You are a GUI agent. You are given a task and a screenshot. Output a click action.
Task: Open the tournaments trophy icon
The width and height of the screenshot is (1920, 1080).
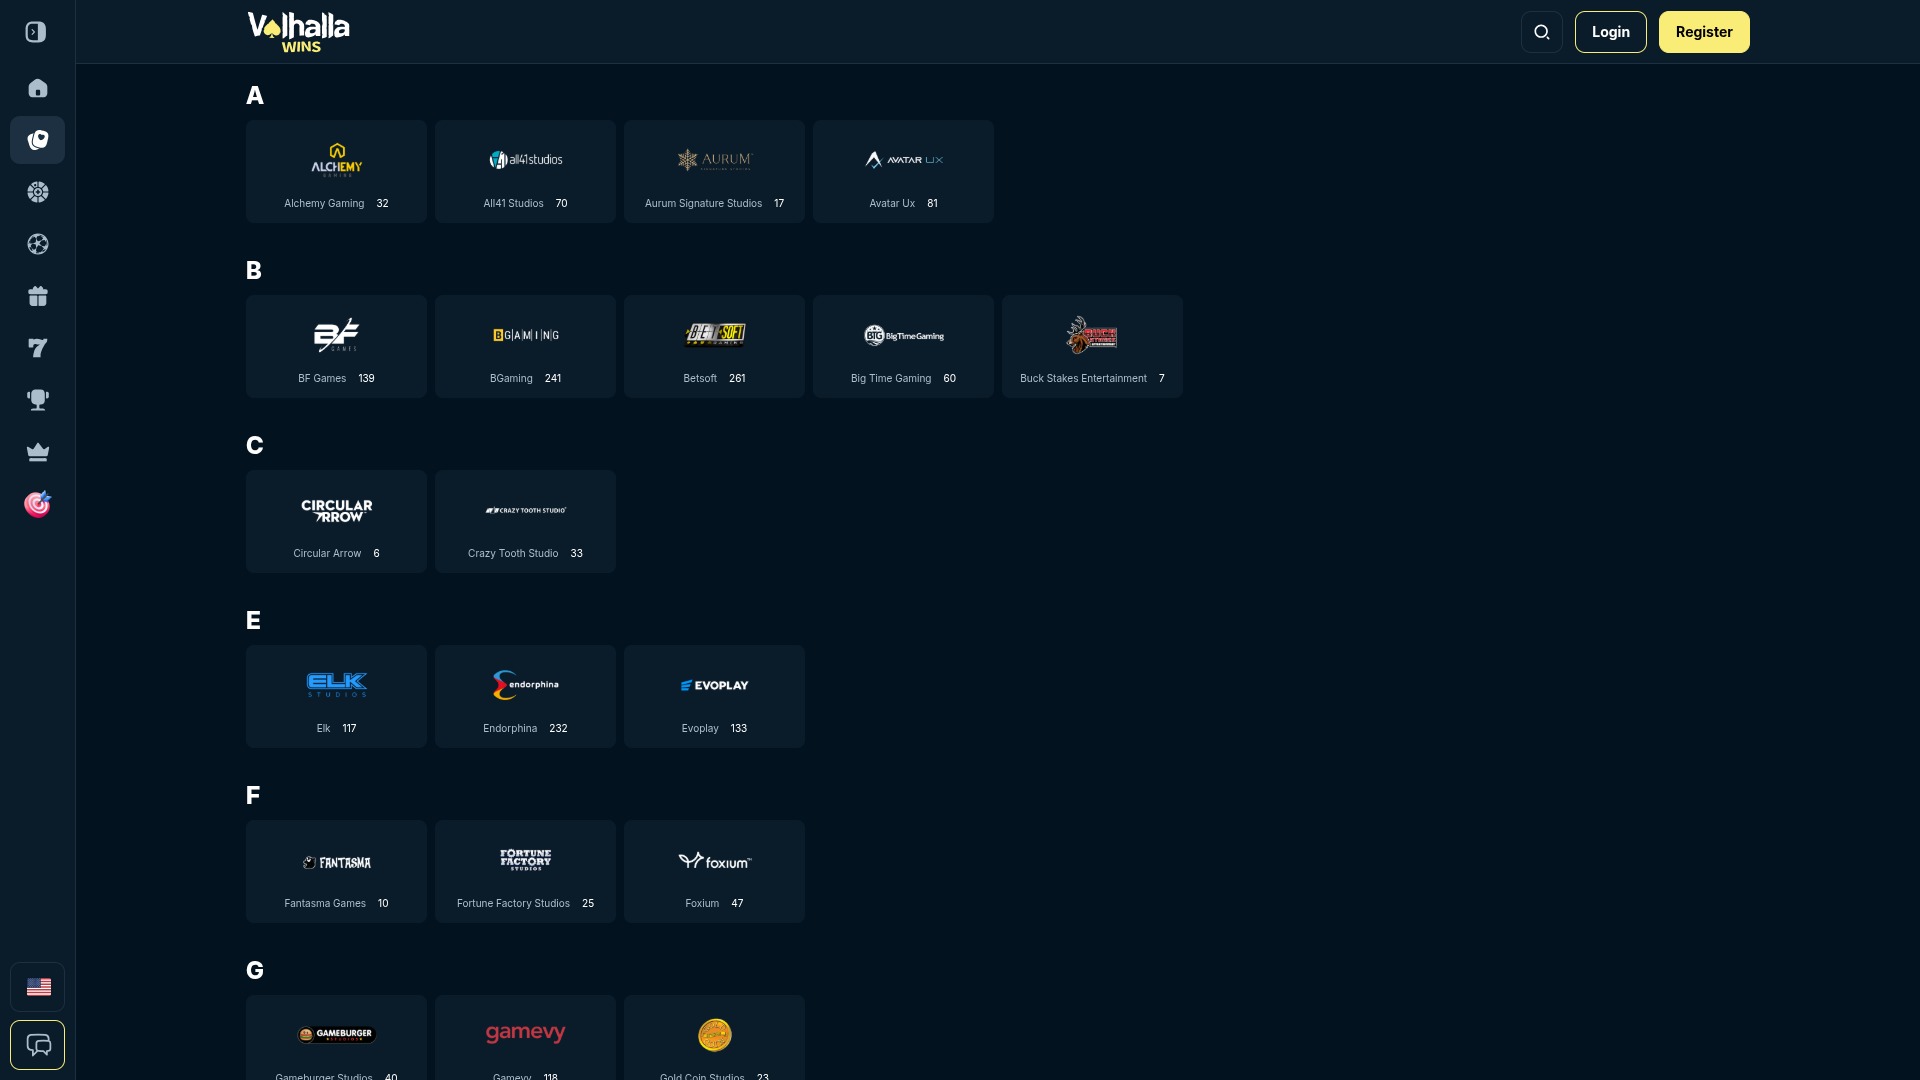37,400
